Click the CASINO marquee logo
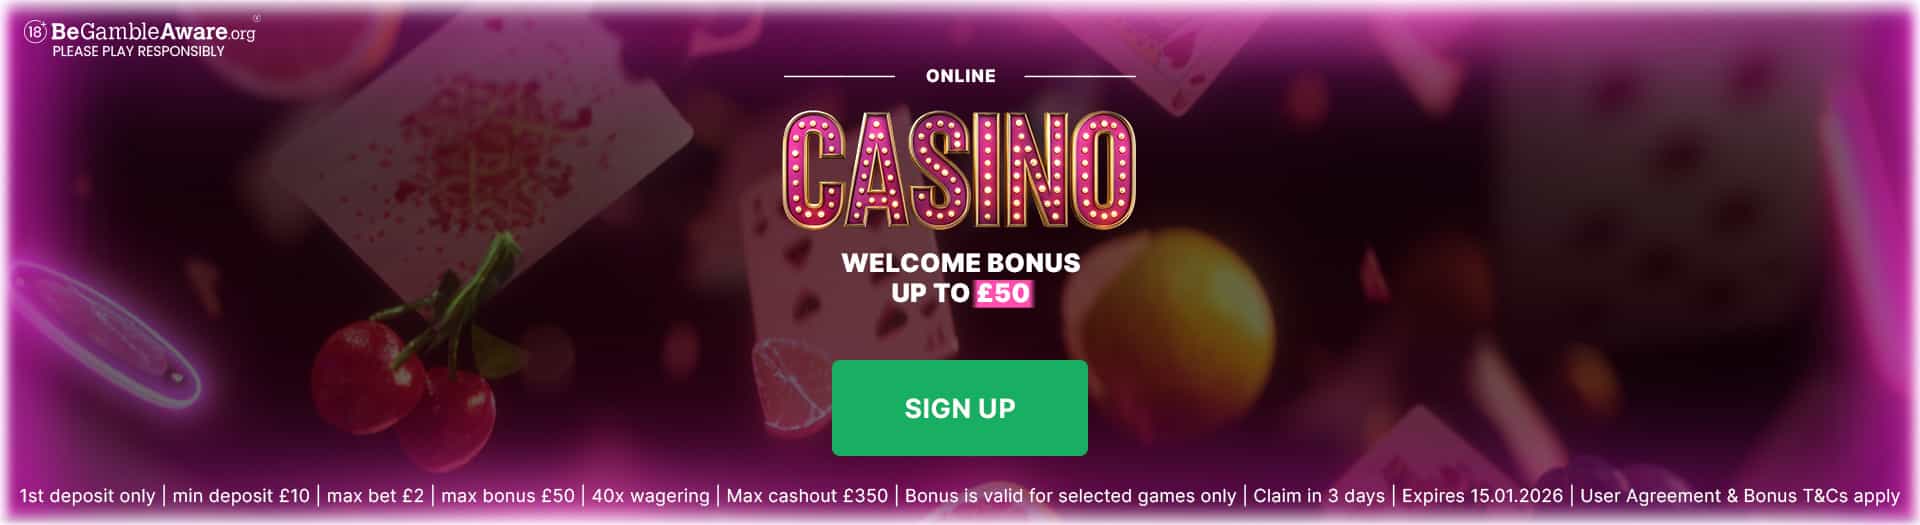Screen dimensions: 1920x525 pyautogui.click(x=959, y=170)
